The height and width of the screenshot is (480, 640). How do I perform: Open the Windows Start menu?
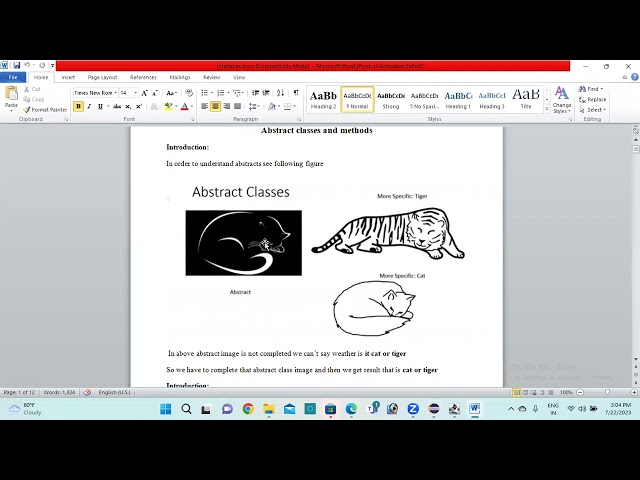click(x=166, y=409)
